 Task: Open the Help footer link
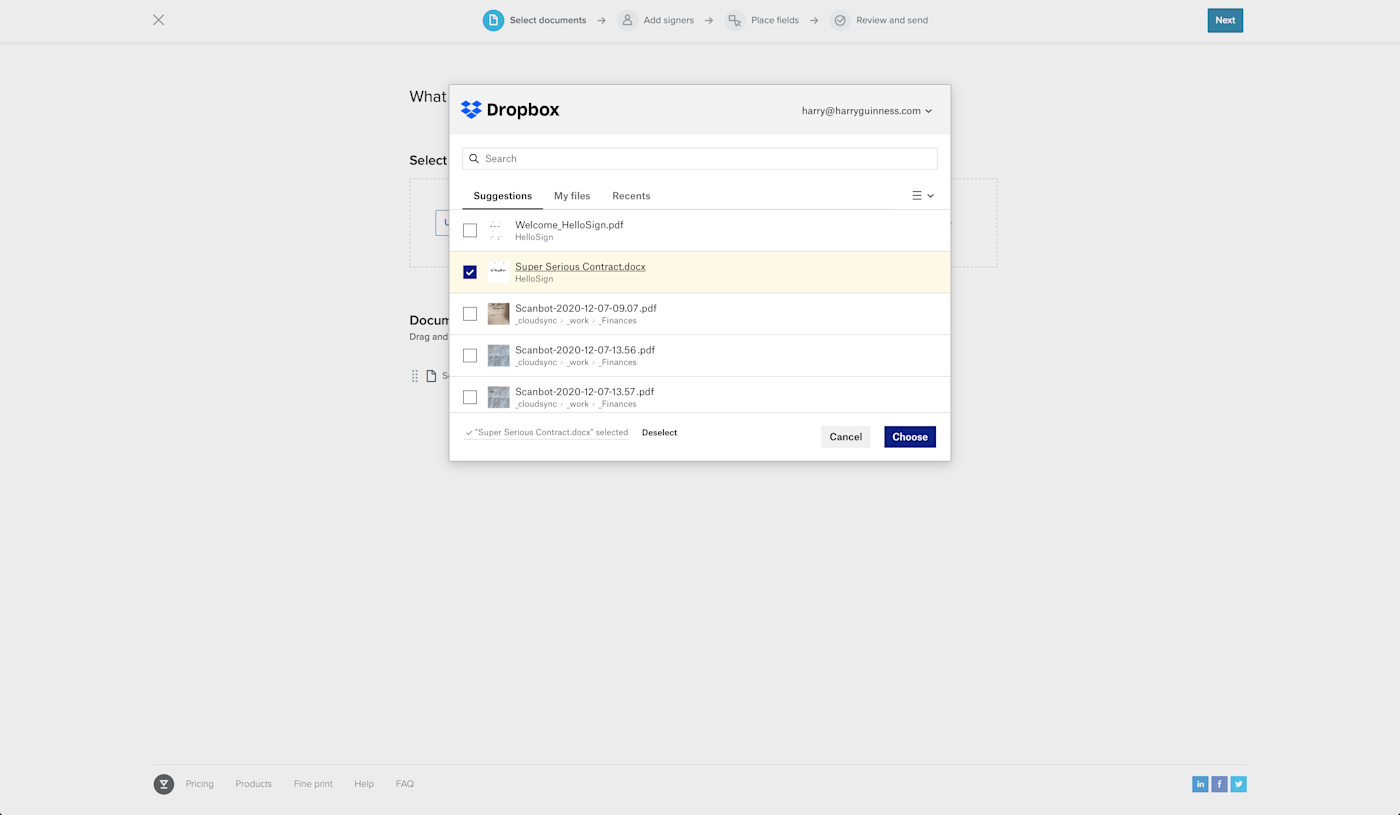pos(364,784)
